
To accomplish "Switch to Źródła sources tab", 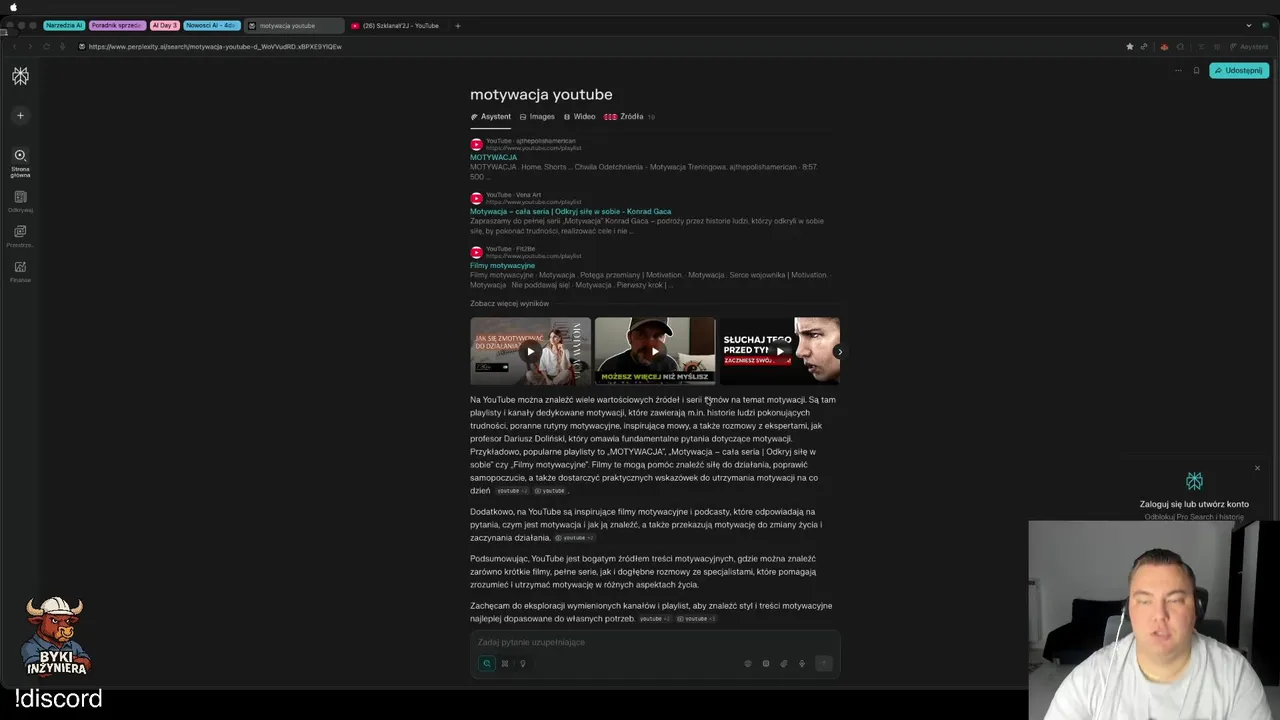I will pos(629,116).
